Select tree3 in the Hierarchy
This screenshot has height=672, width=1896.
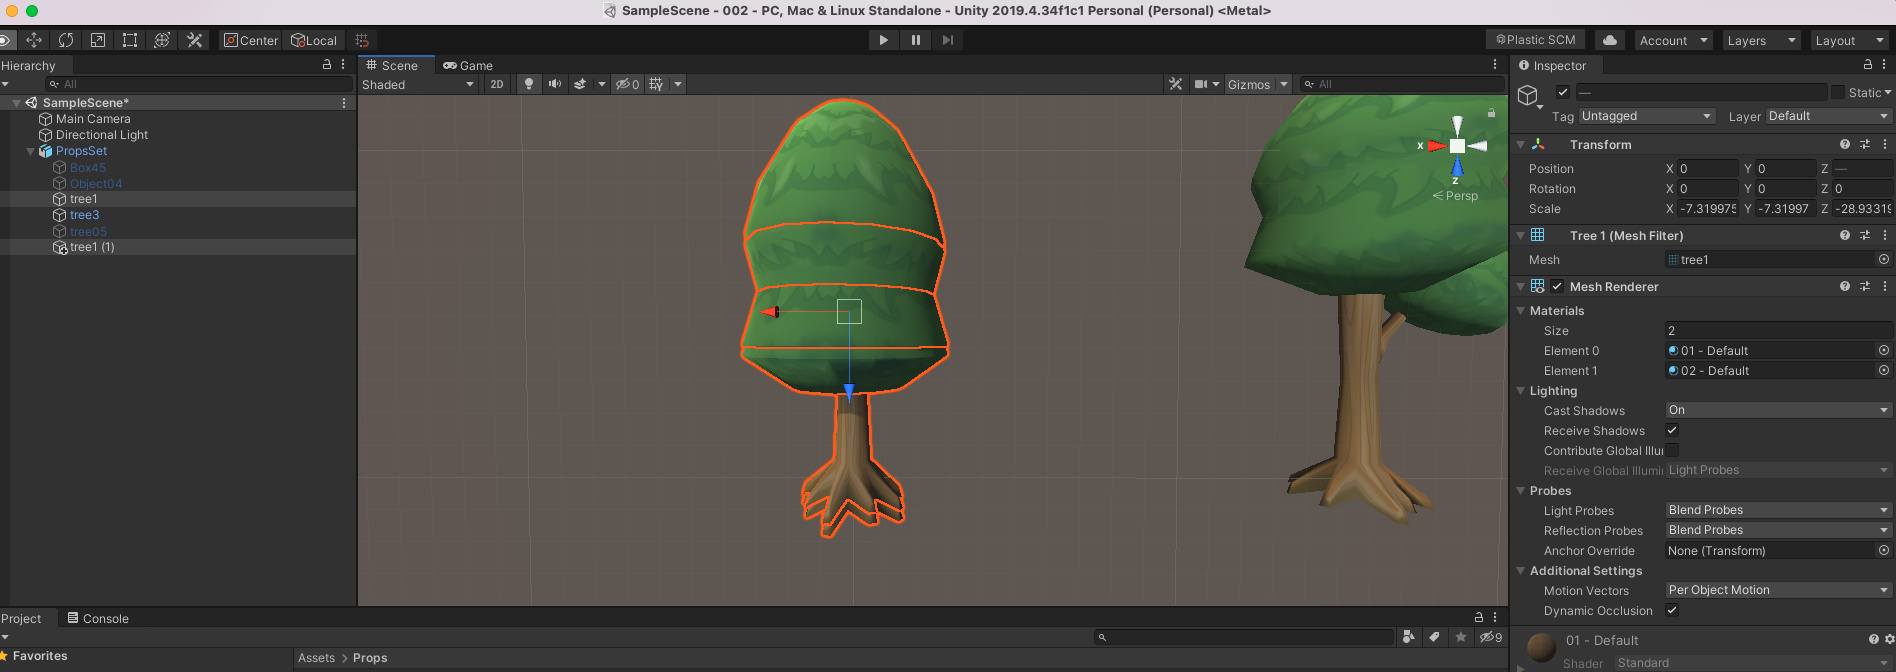coord(84,215)
